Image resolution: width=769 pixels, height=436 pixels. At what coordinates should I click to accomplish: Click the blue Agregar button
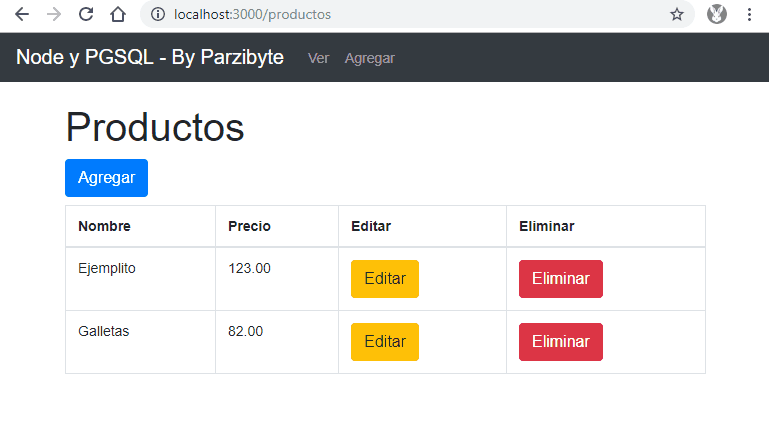click(106, 178)
